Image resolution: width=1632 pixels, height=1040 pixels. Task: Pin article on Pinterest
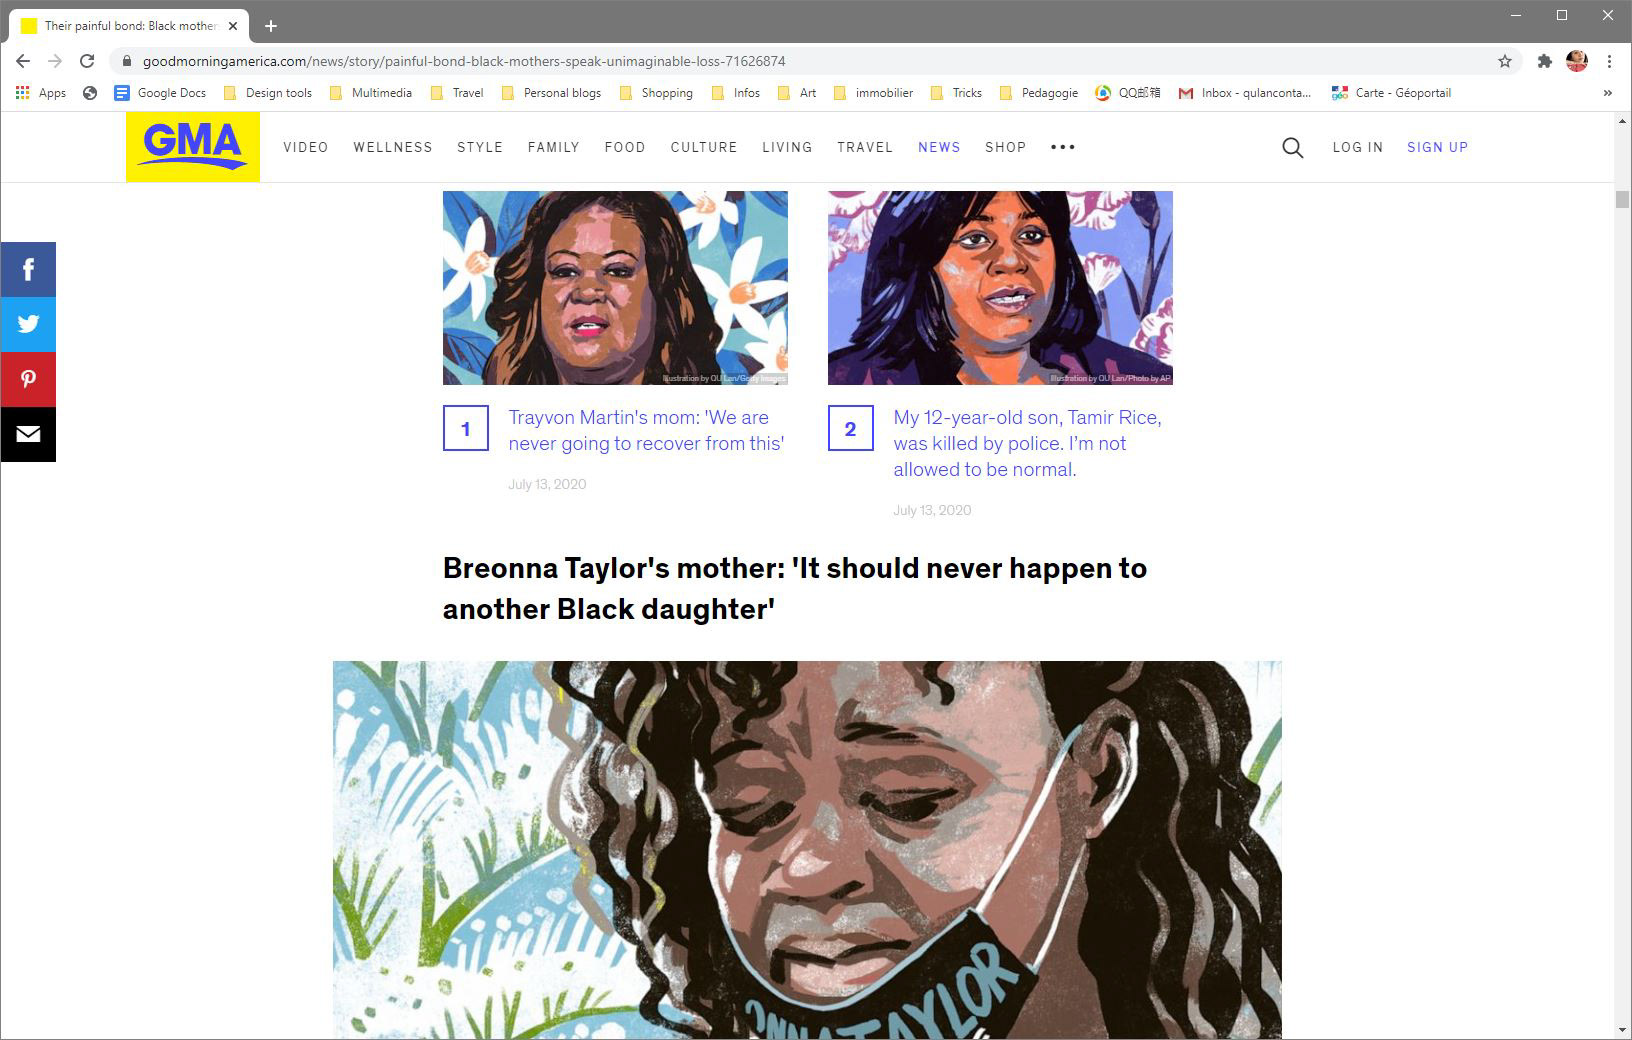click(28, 379)
